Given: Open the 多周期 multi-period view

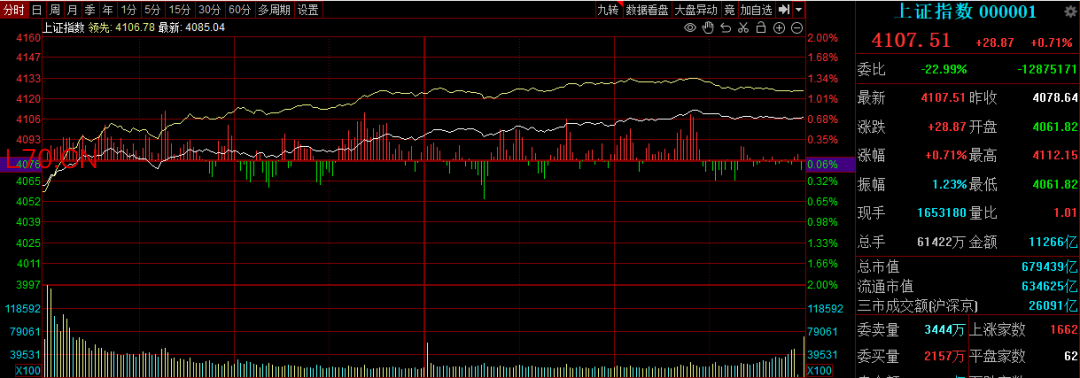Looking at the screenshot, I should [x=275, y=10].
